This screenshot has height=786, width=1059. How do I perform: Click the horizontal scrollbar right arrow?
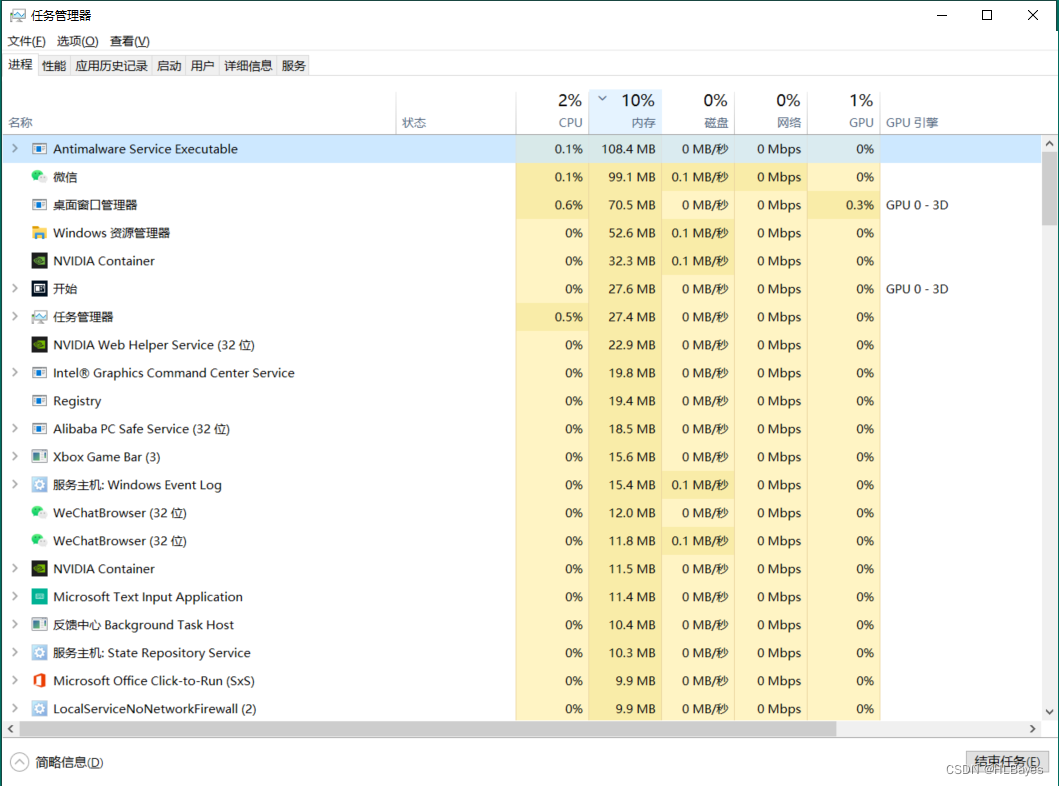point(1033,729)
